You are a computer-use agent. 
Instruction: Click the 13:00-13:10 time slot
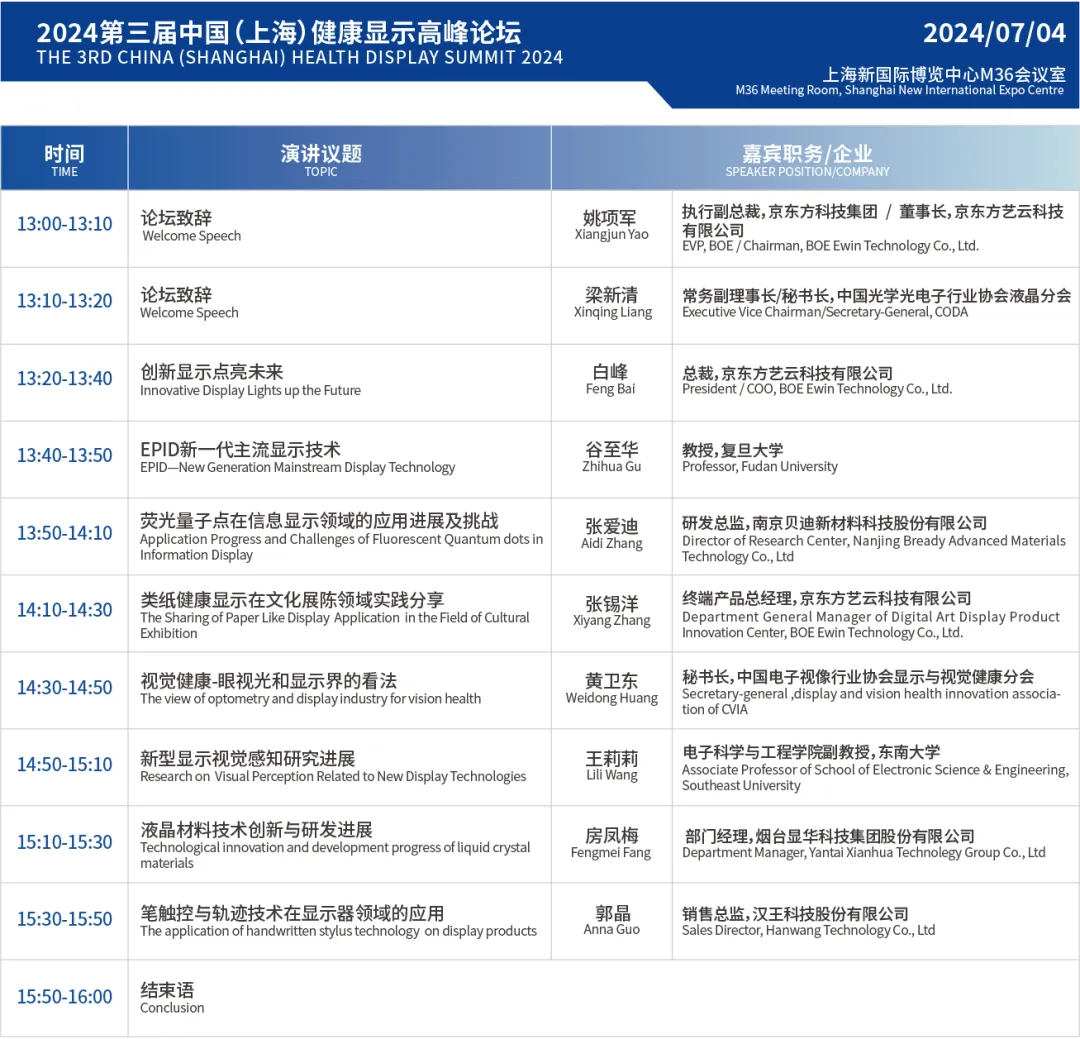click(x=64, y=224)
